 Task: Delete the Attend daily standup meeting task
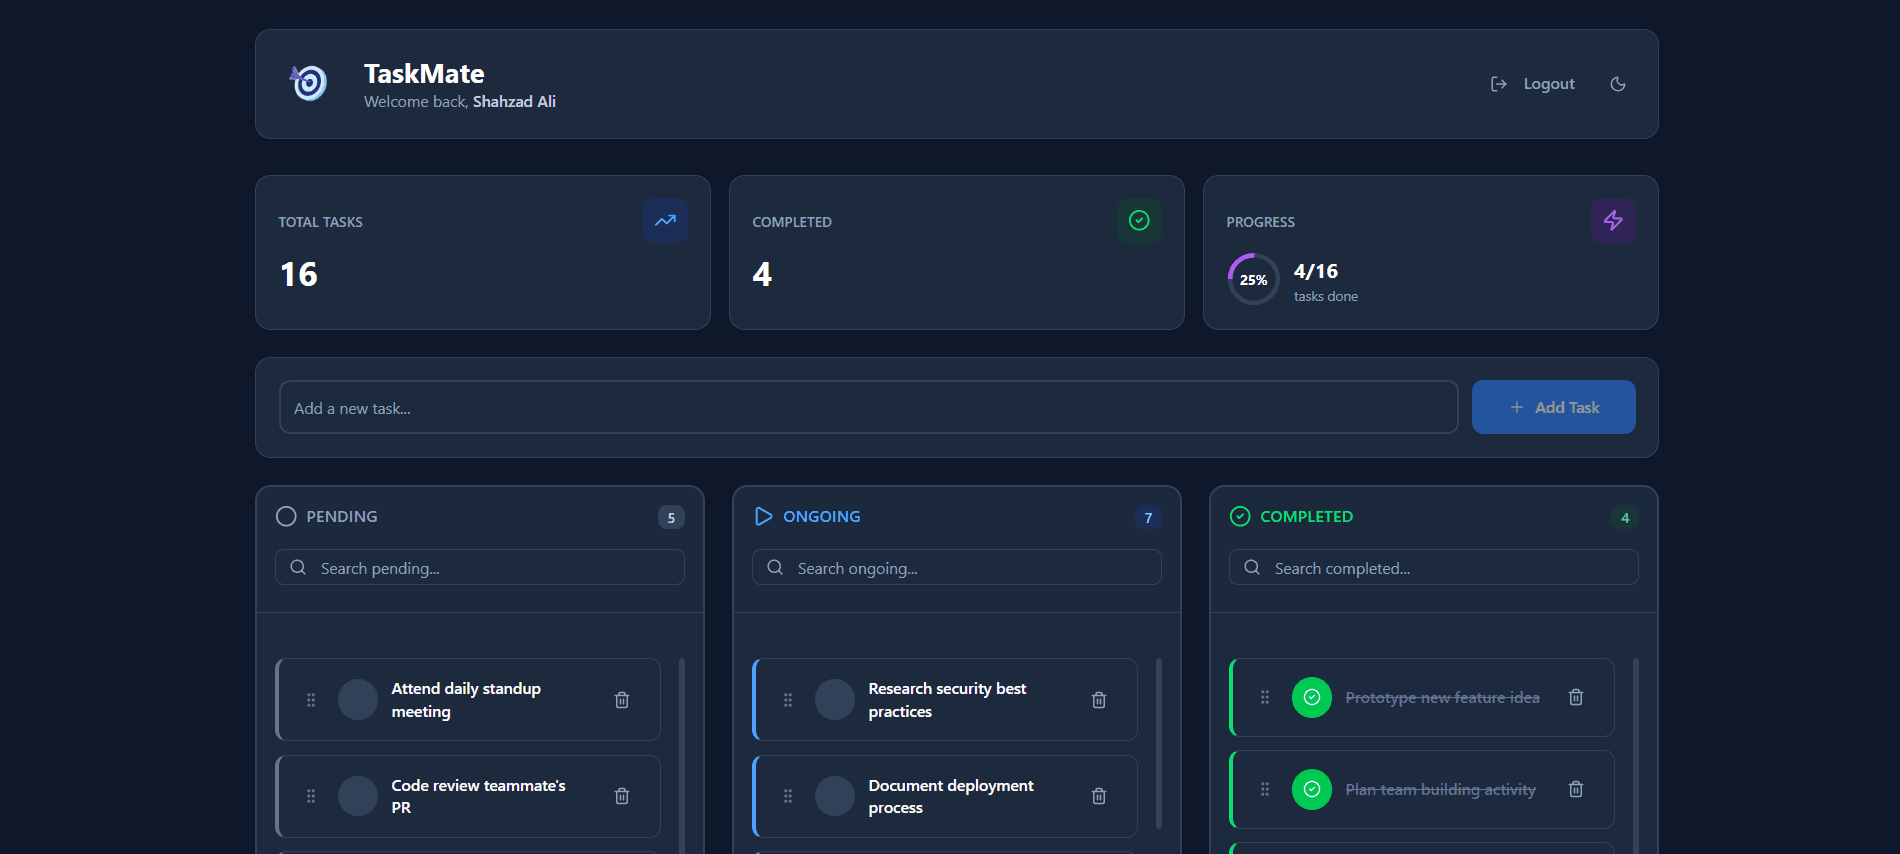(621, 700)
